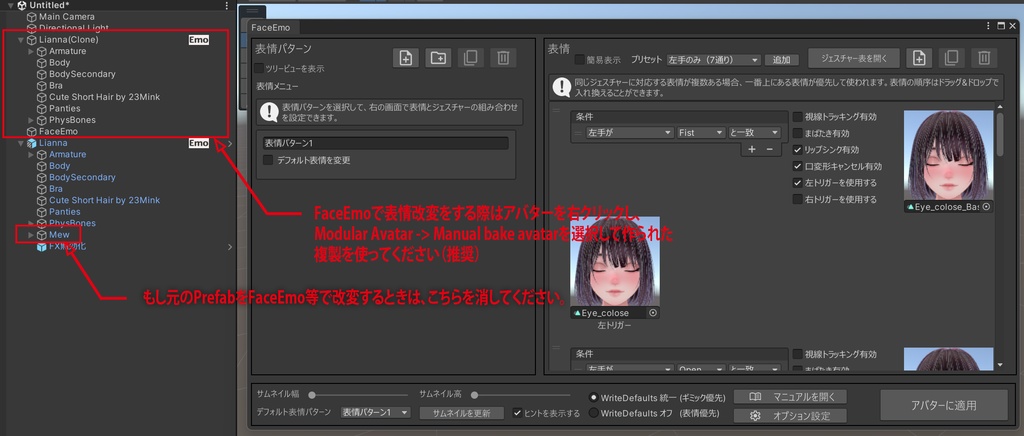1024x436 pixels.
Task: Collapse the Lianna(Clone) object tree
Action: coord(20,40)
